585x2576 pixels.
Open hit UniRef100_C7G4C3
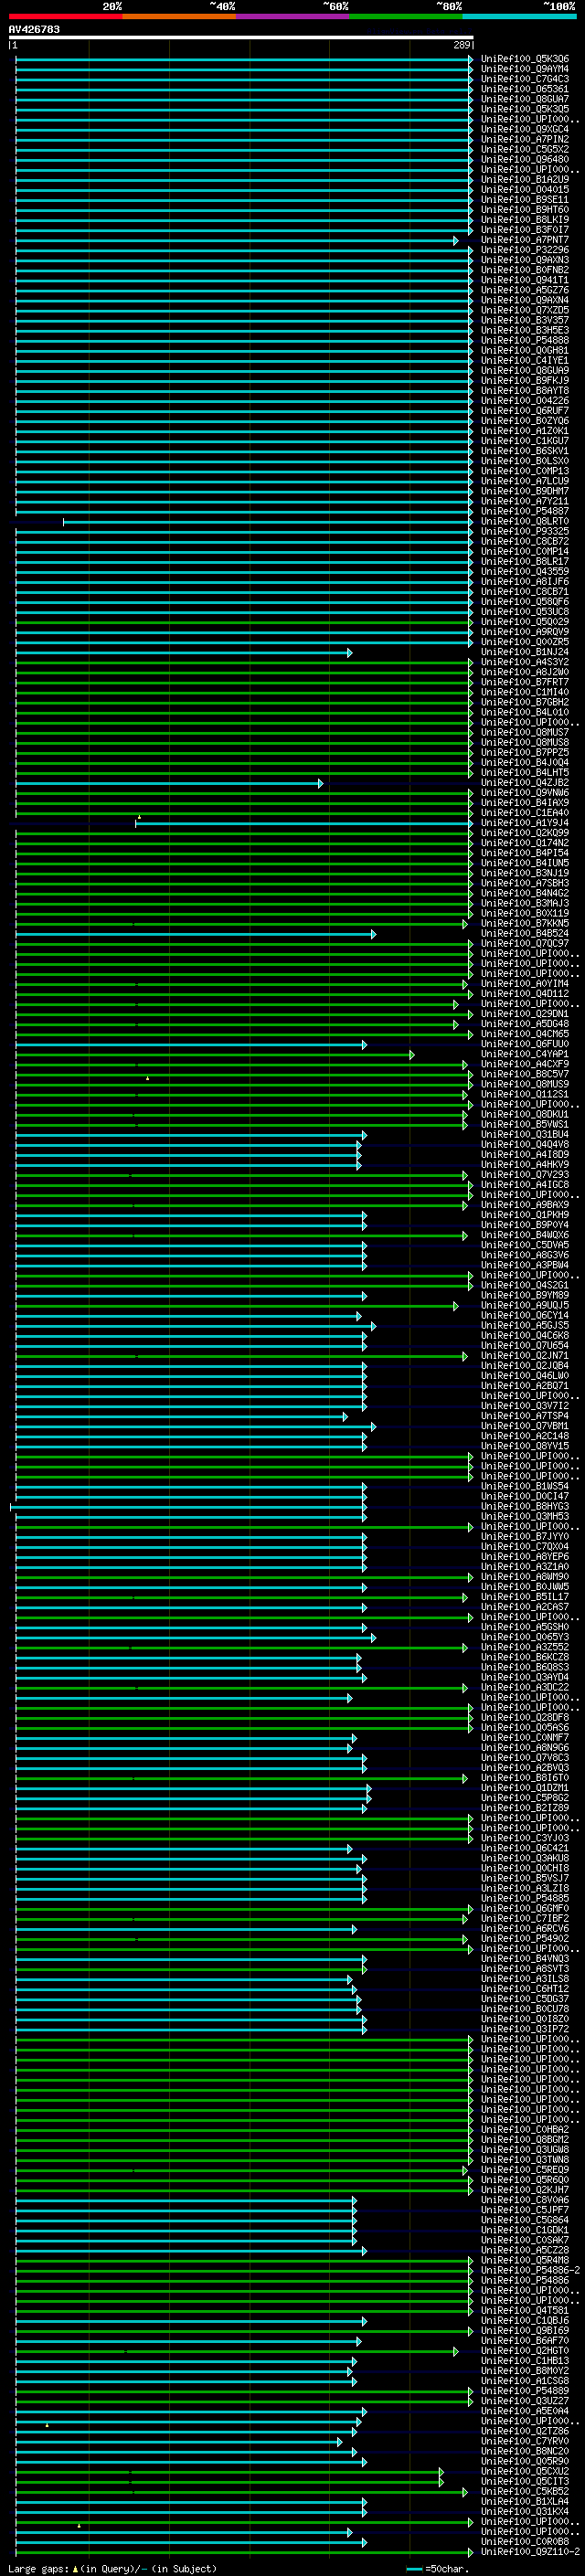point(525,79)
